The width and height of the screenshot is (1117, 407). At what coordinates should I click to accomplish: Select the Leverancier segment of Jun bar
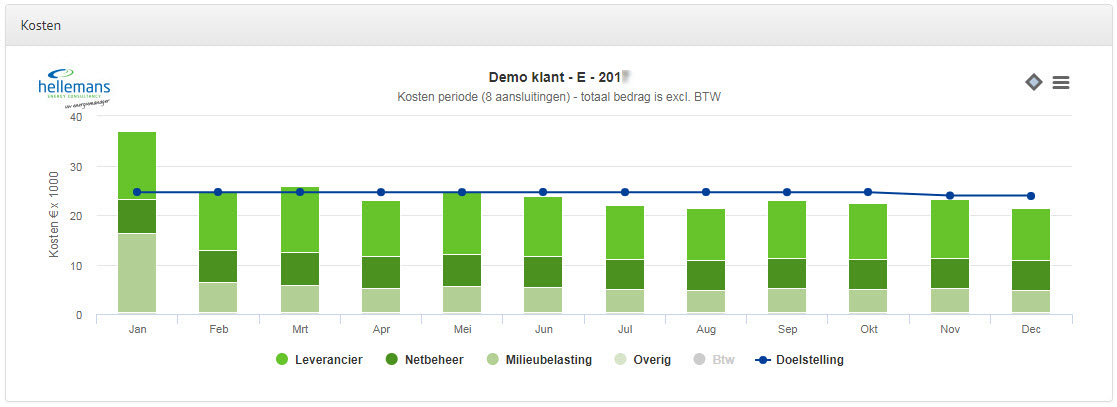[543, 226]
